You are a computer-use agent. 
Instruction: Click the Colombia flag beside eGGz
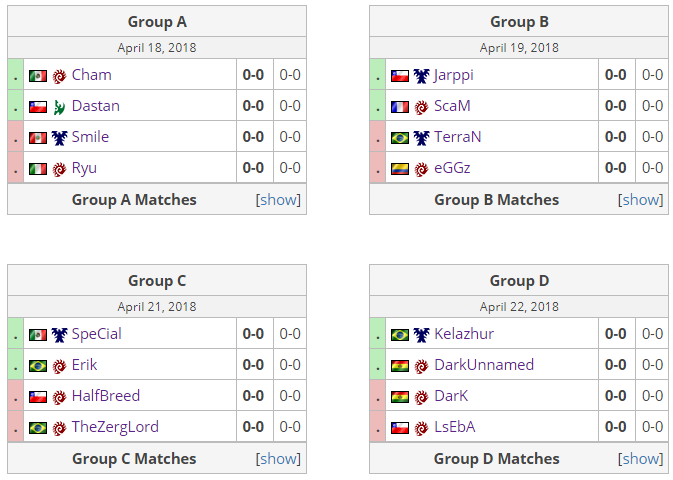click(x=400, y=168)
